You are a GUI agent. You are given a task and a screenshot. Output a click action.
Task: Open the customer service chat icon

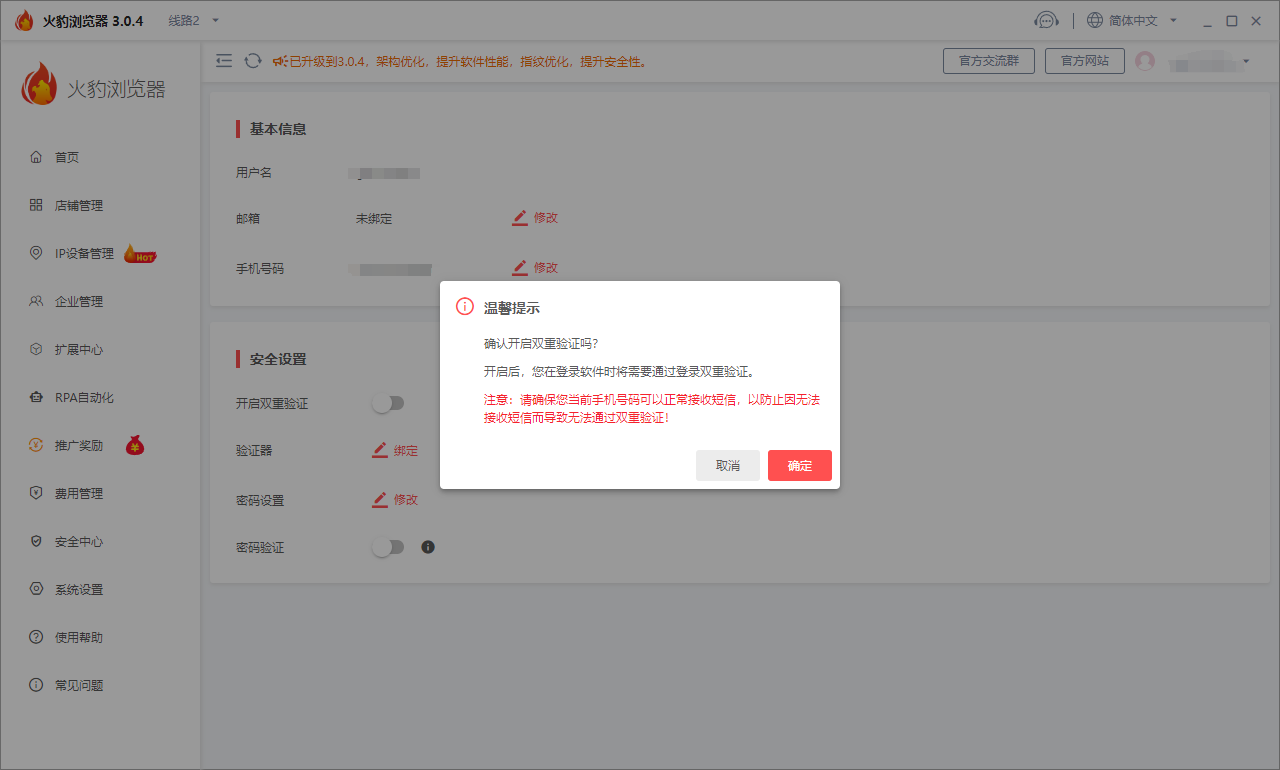[x=1047, y=19]
